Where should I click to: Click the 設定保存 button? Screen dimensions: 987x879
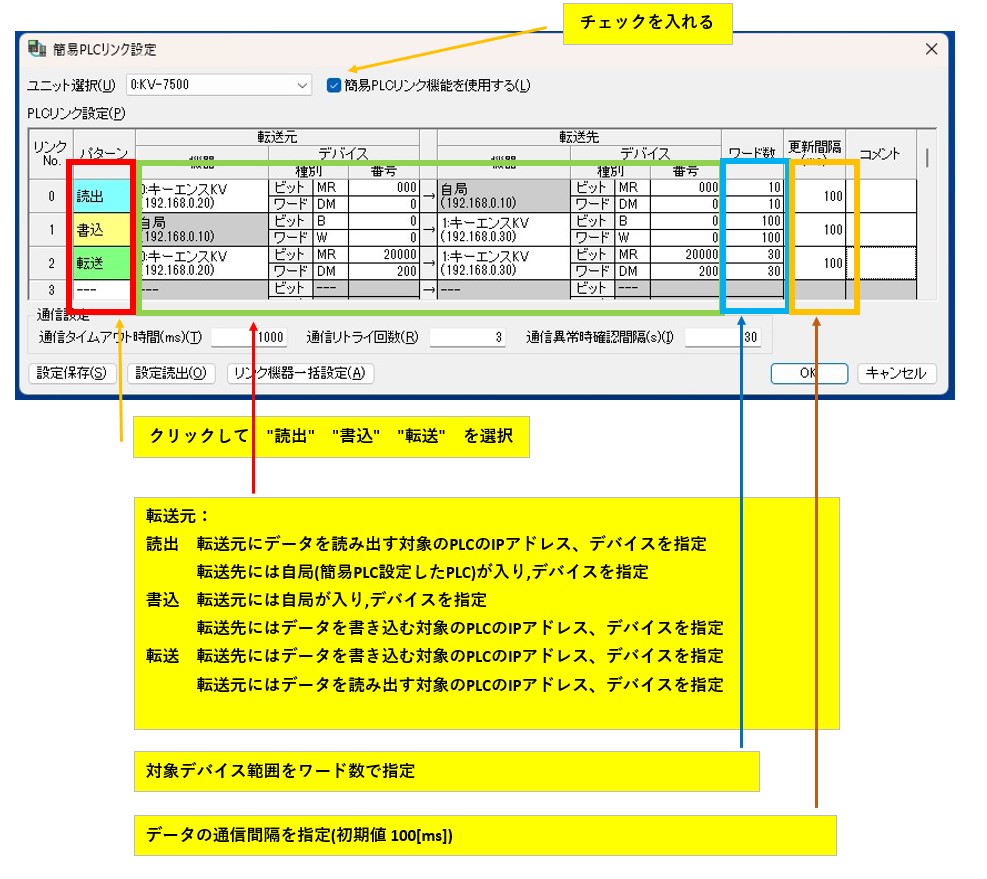click(x=74, y=373)
